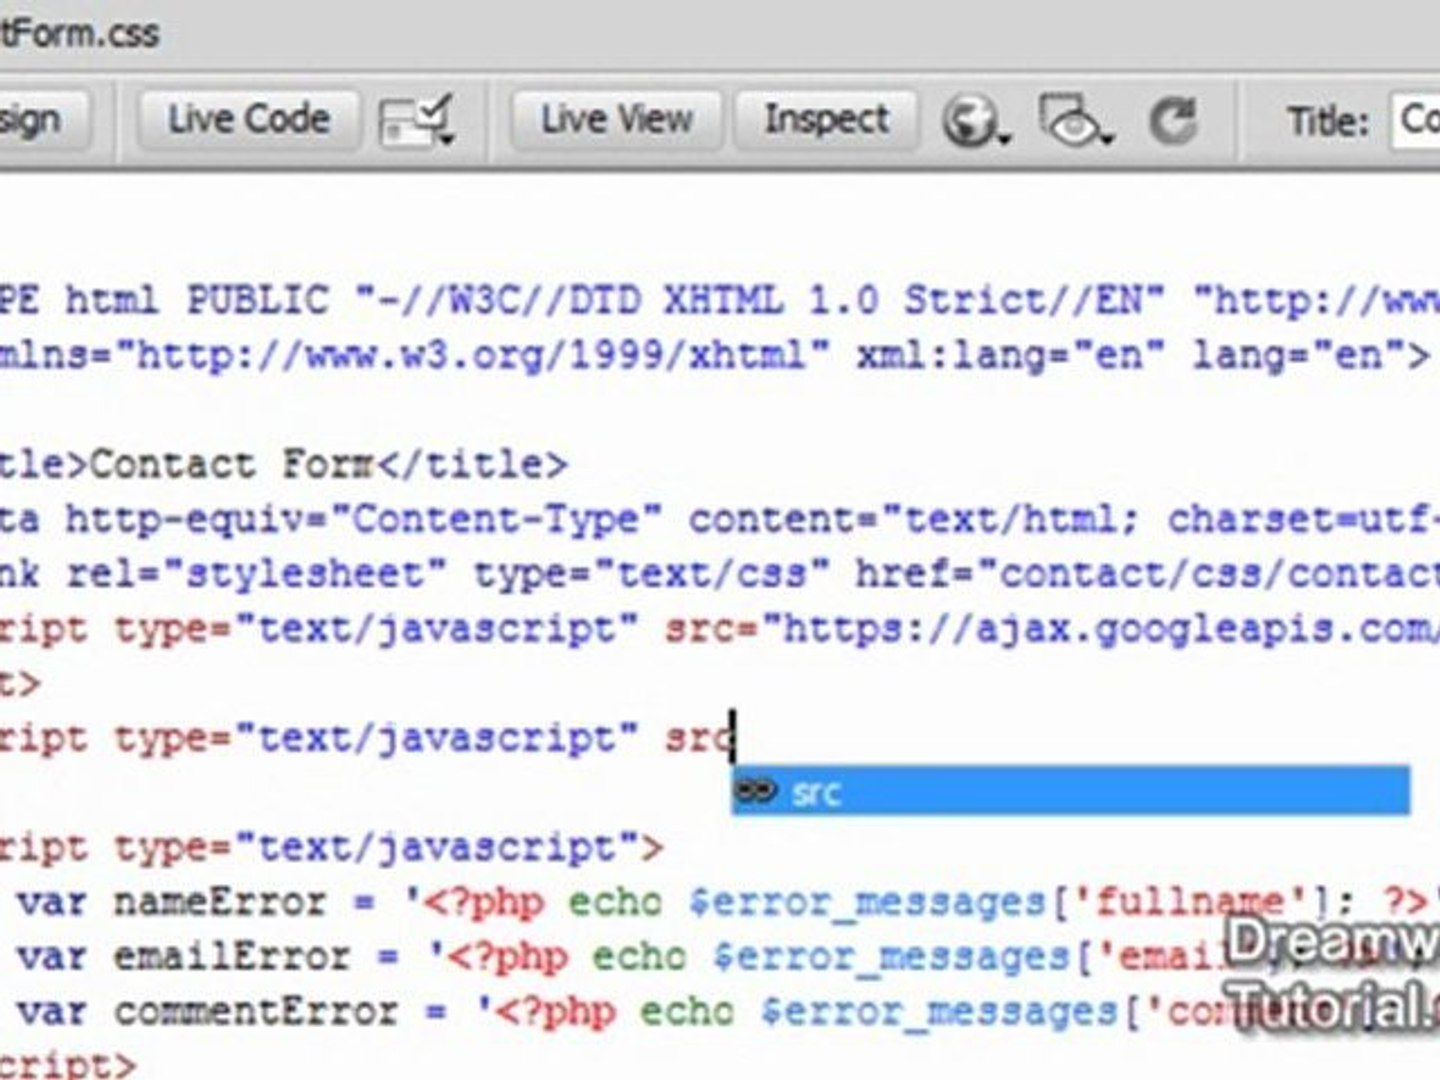
Task: Enable the Inspect mode button
Action: tap(826, 120)
